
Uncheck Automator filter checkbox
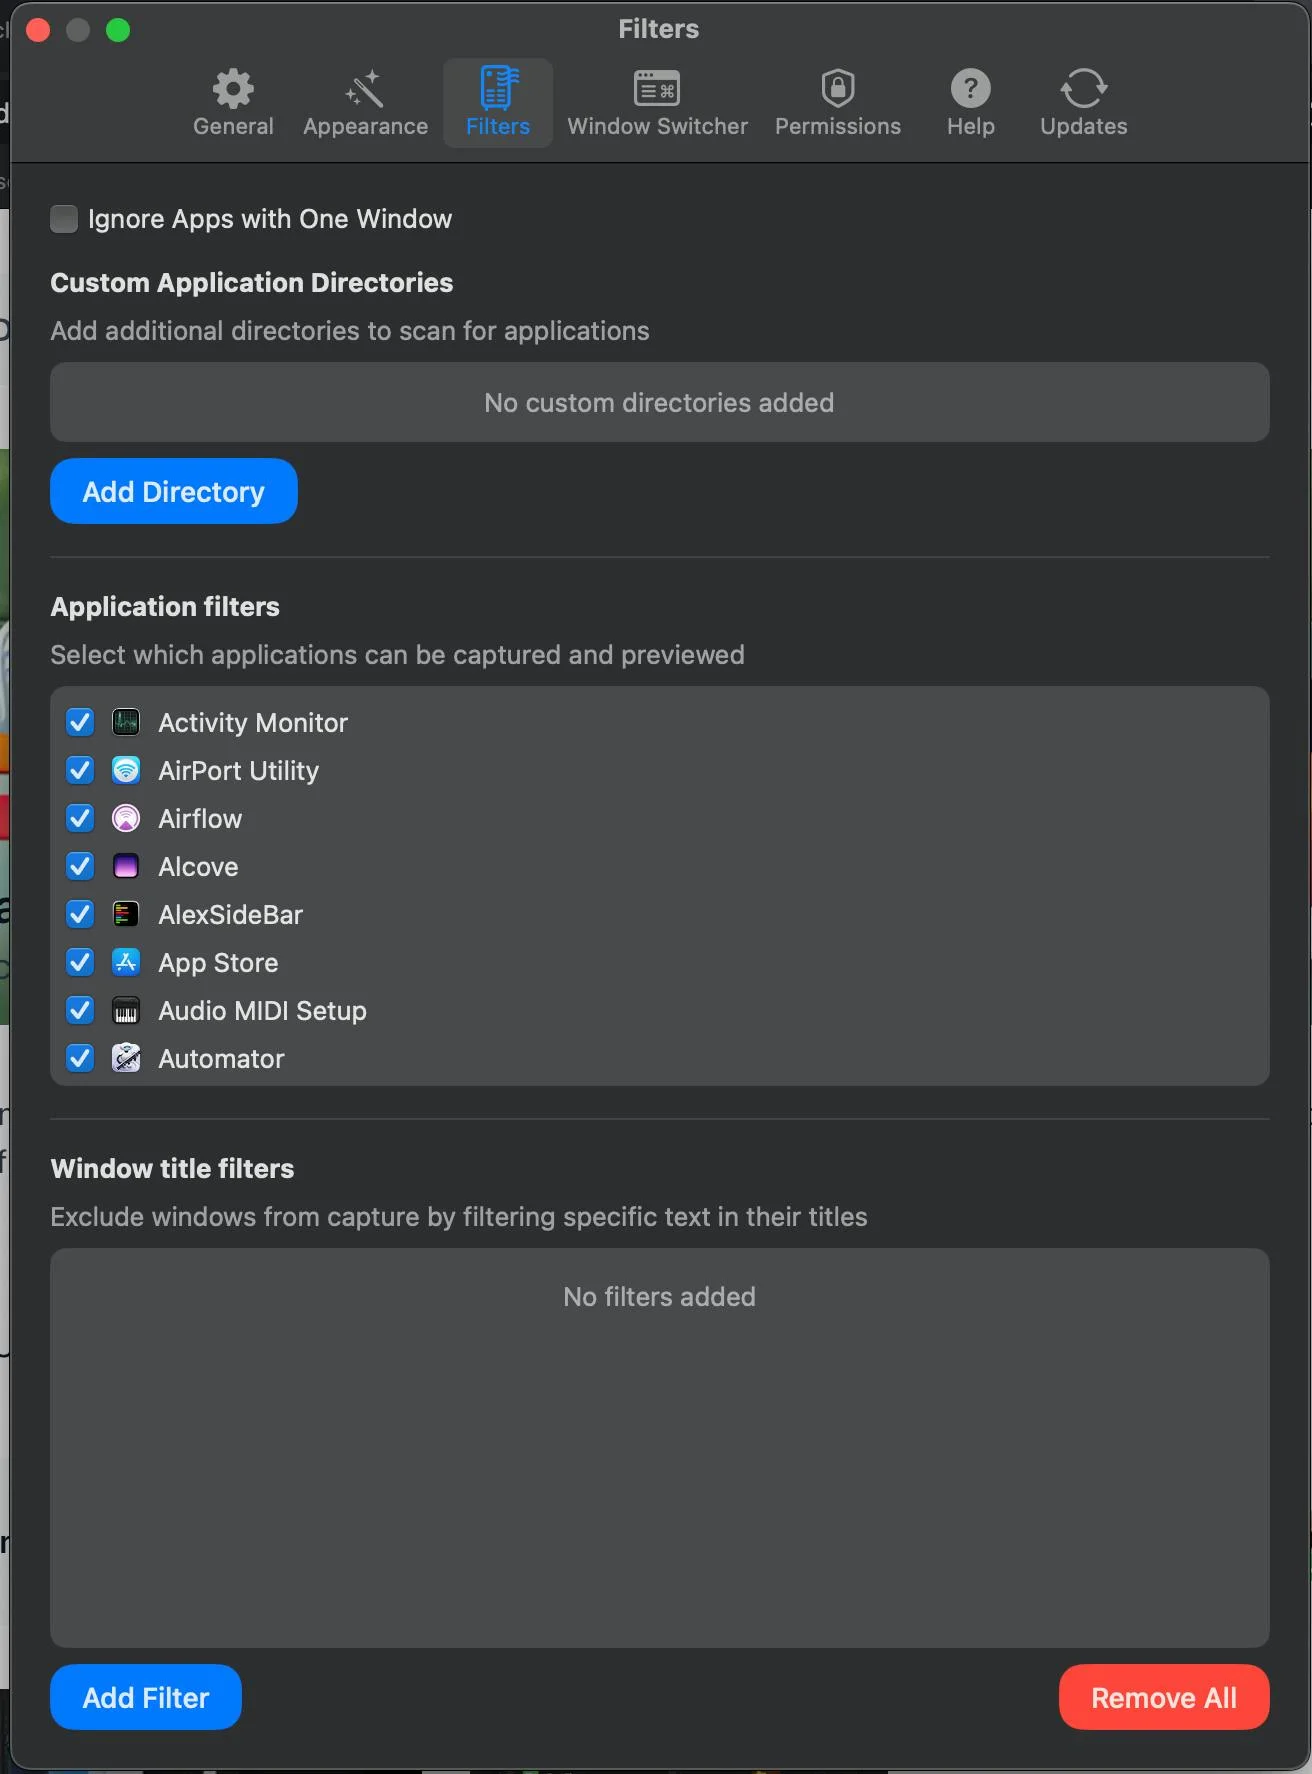(x=80, y=1058)
